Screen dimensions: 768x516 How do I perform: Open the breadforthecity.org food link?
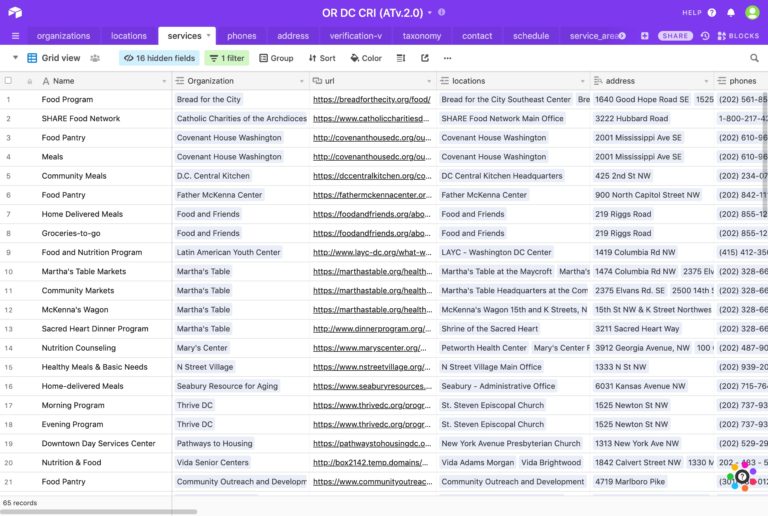point(371,100)
